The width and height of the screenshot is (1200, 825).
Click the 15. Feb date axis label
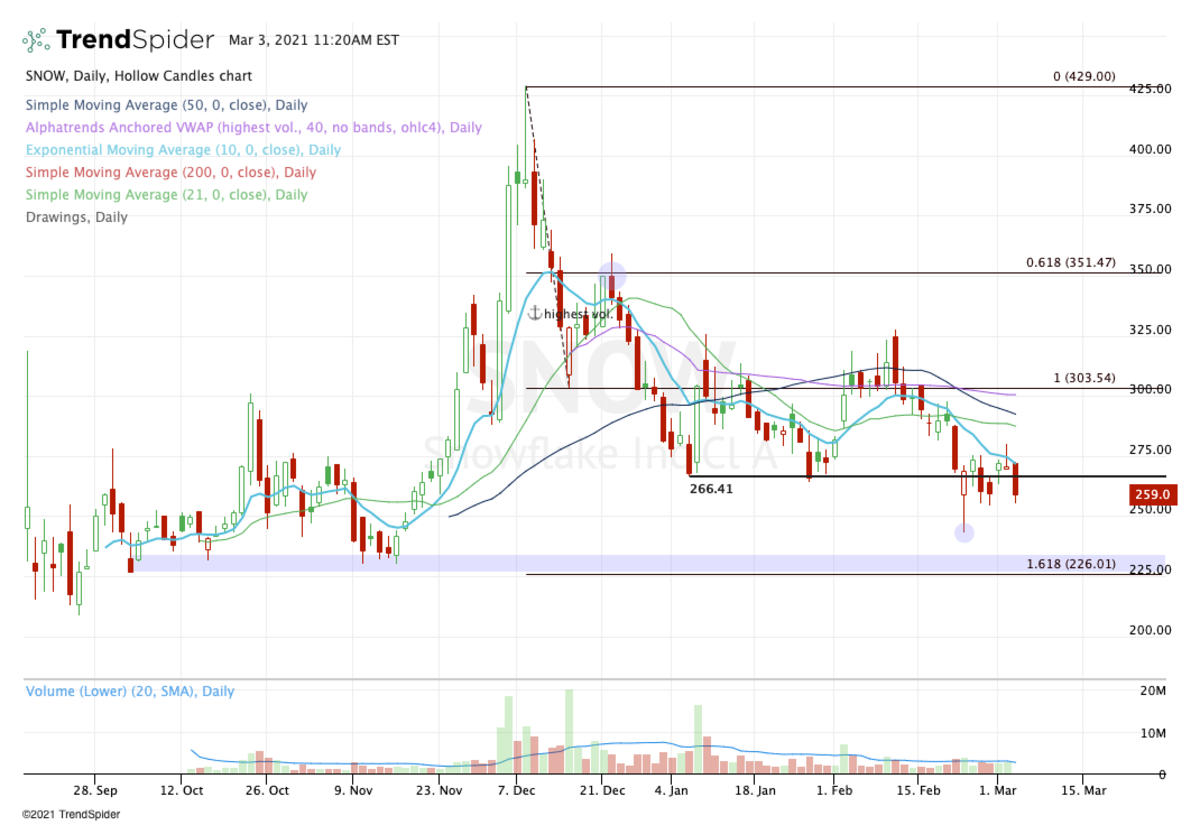(x=918, y=789)
